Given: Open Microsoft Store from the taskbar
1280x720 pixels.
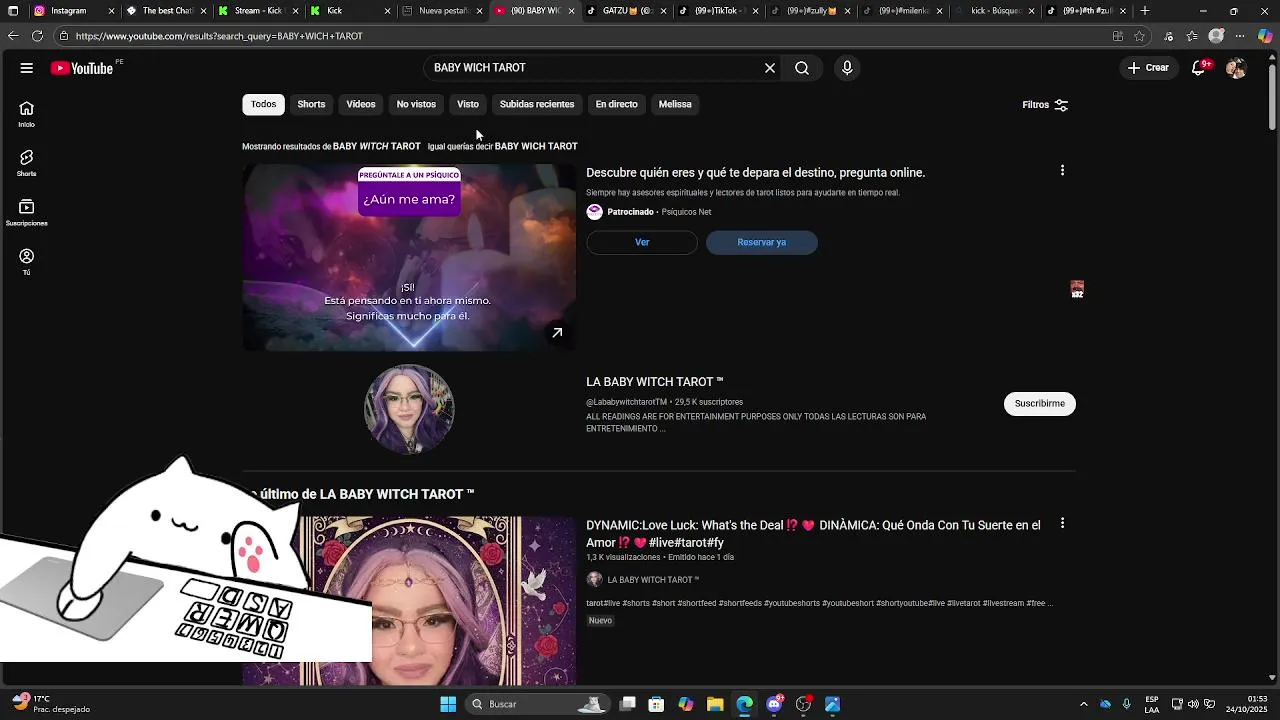Looking at the screenshot, I should (656, 704).
